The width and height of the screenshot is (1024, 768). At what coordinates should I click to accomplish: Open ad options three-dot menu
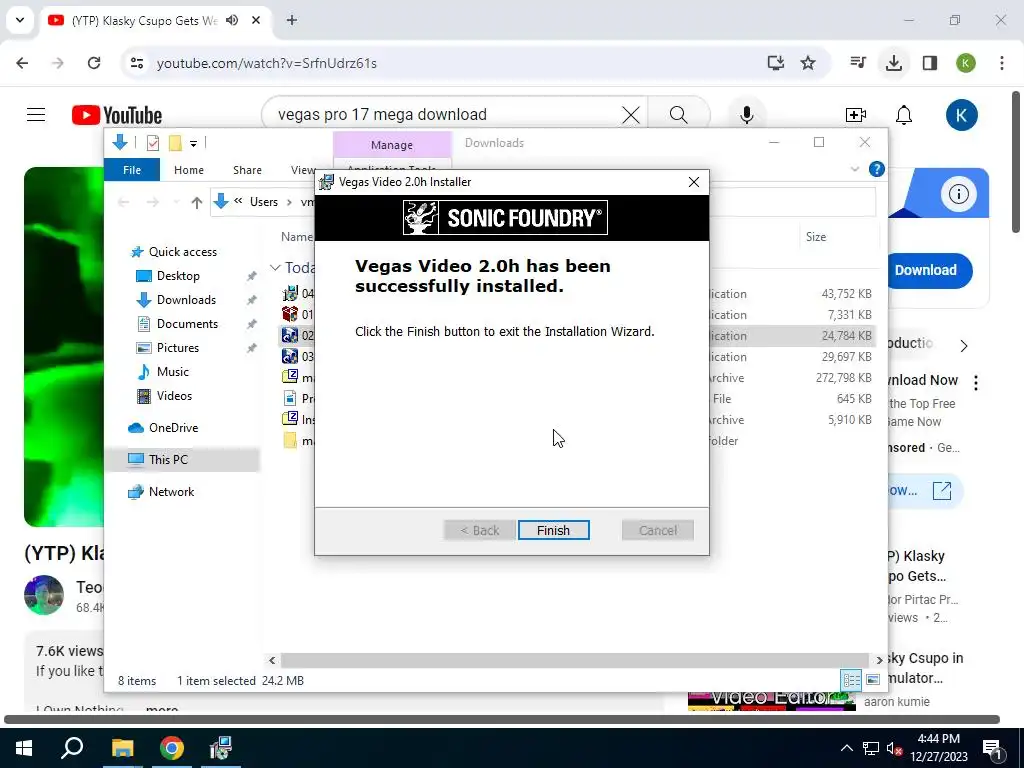pyautogui.click(x=976, y=383)
